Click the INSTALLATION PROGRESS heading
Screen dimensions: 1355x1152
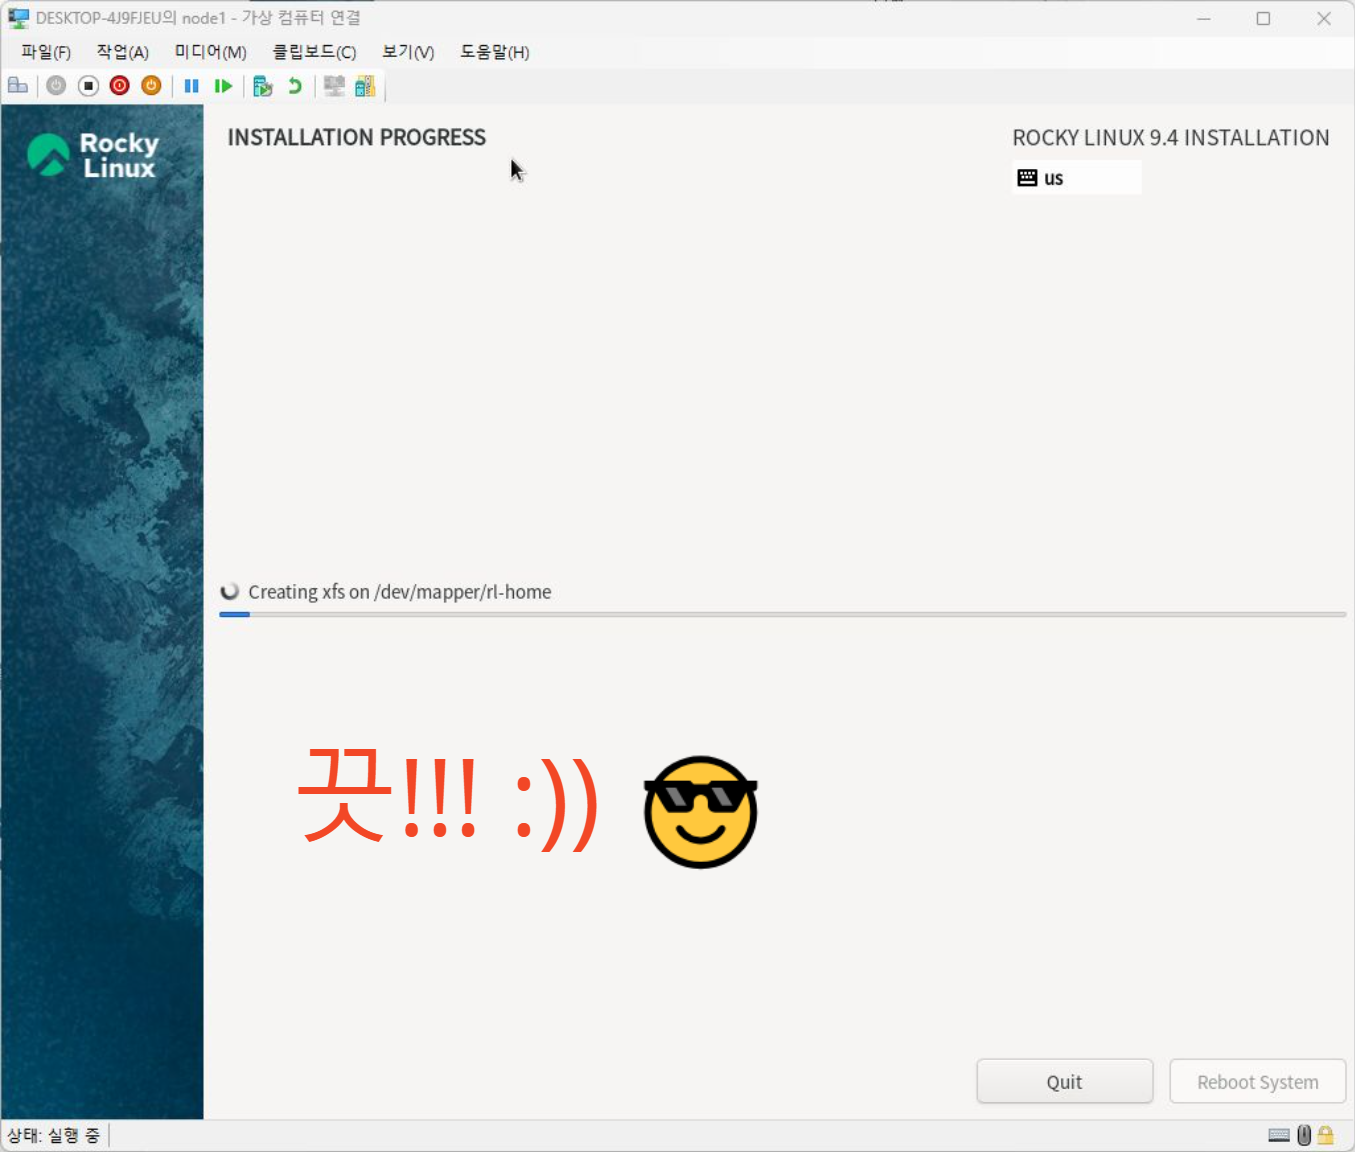click(357, 137)
